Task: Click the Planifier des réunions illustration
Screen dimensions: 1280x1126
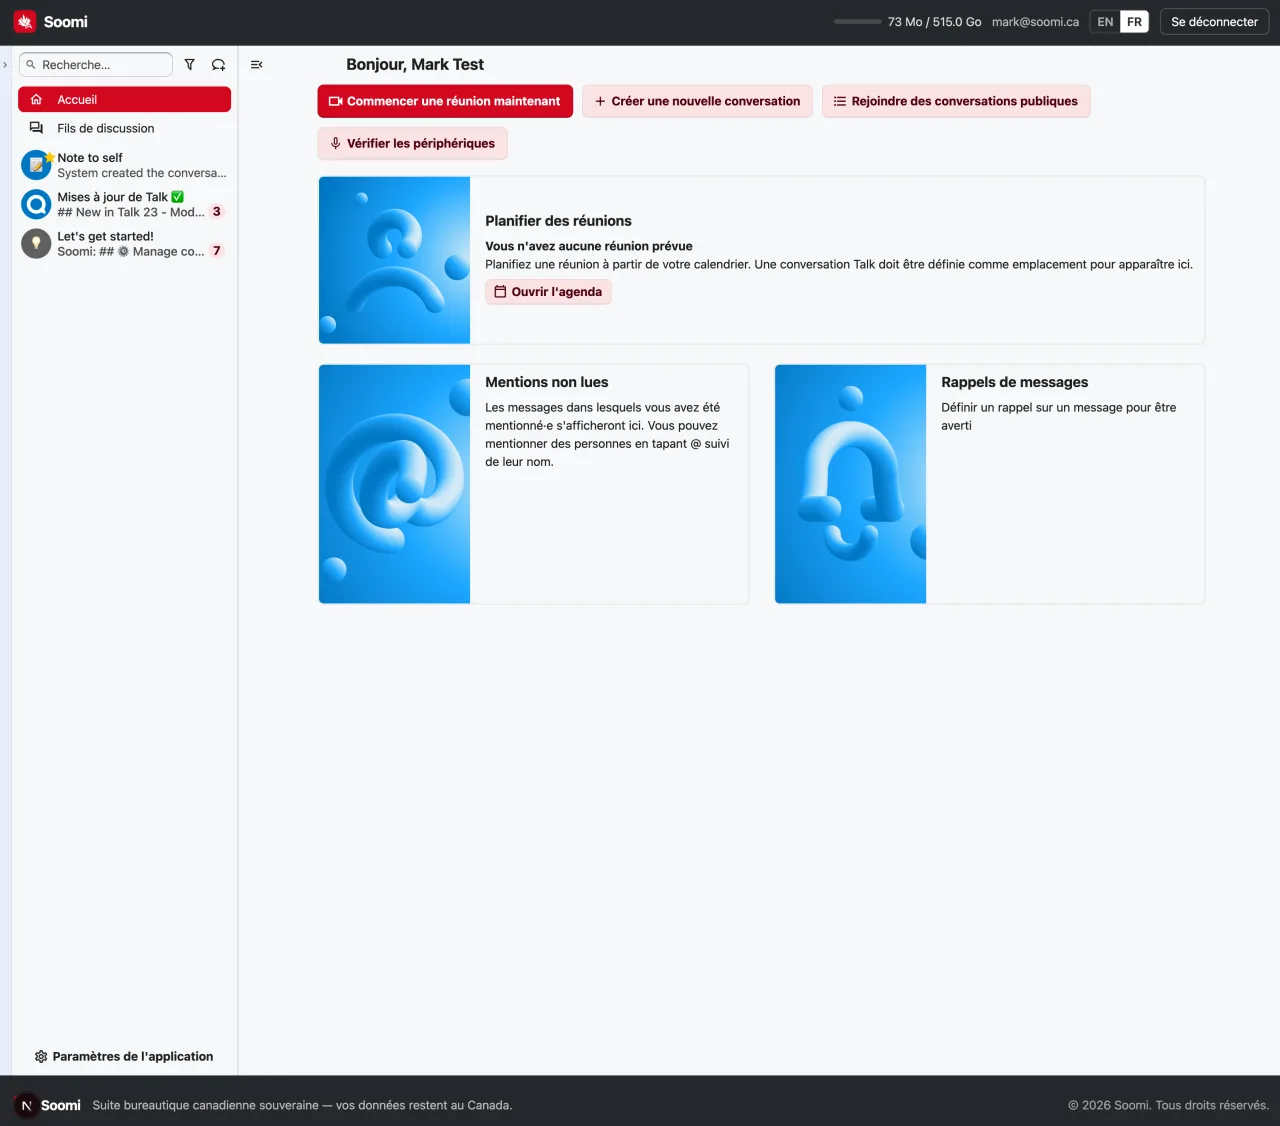Action: pyautogui.click(x=394, y=260)
